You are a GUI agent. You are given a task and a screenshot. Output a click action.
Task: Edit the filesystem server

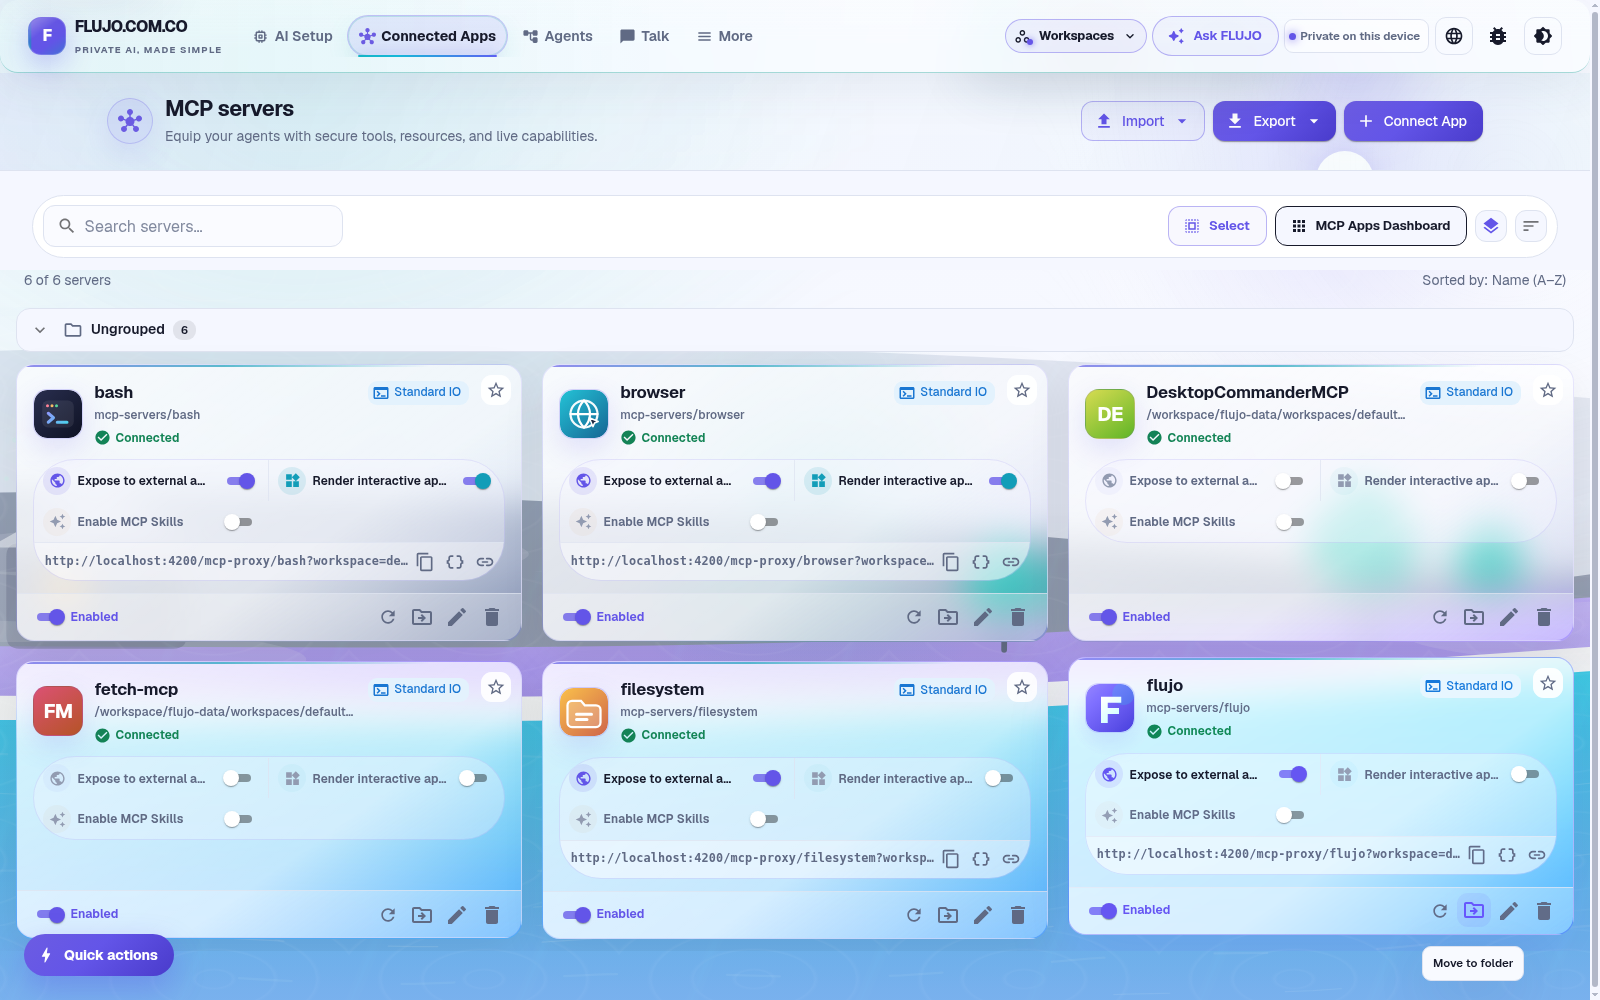tap(983, 915)
